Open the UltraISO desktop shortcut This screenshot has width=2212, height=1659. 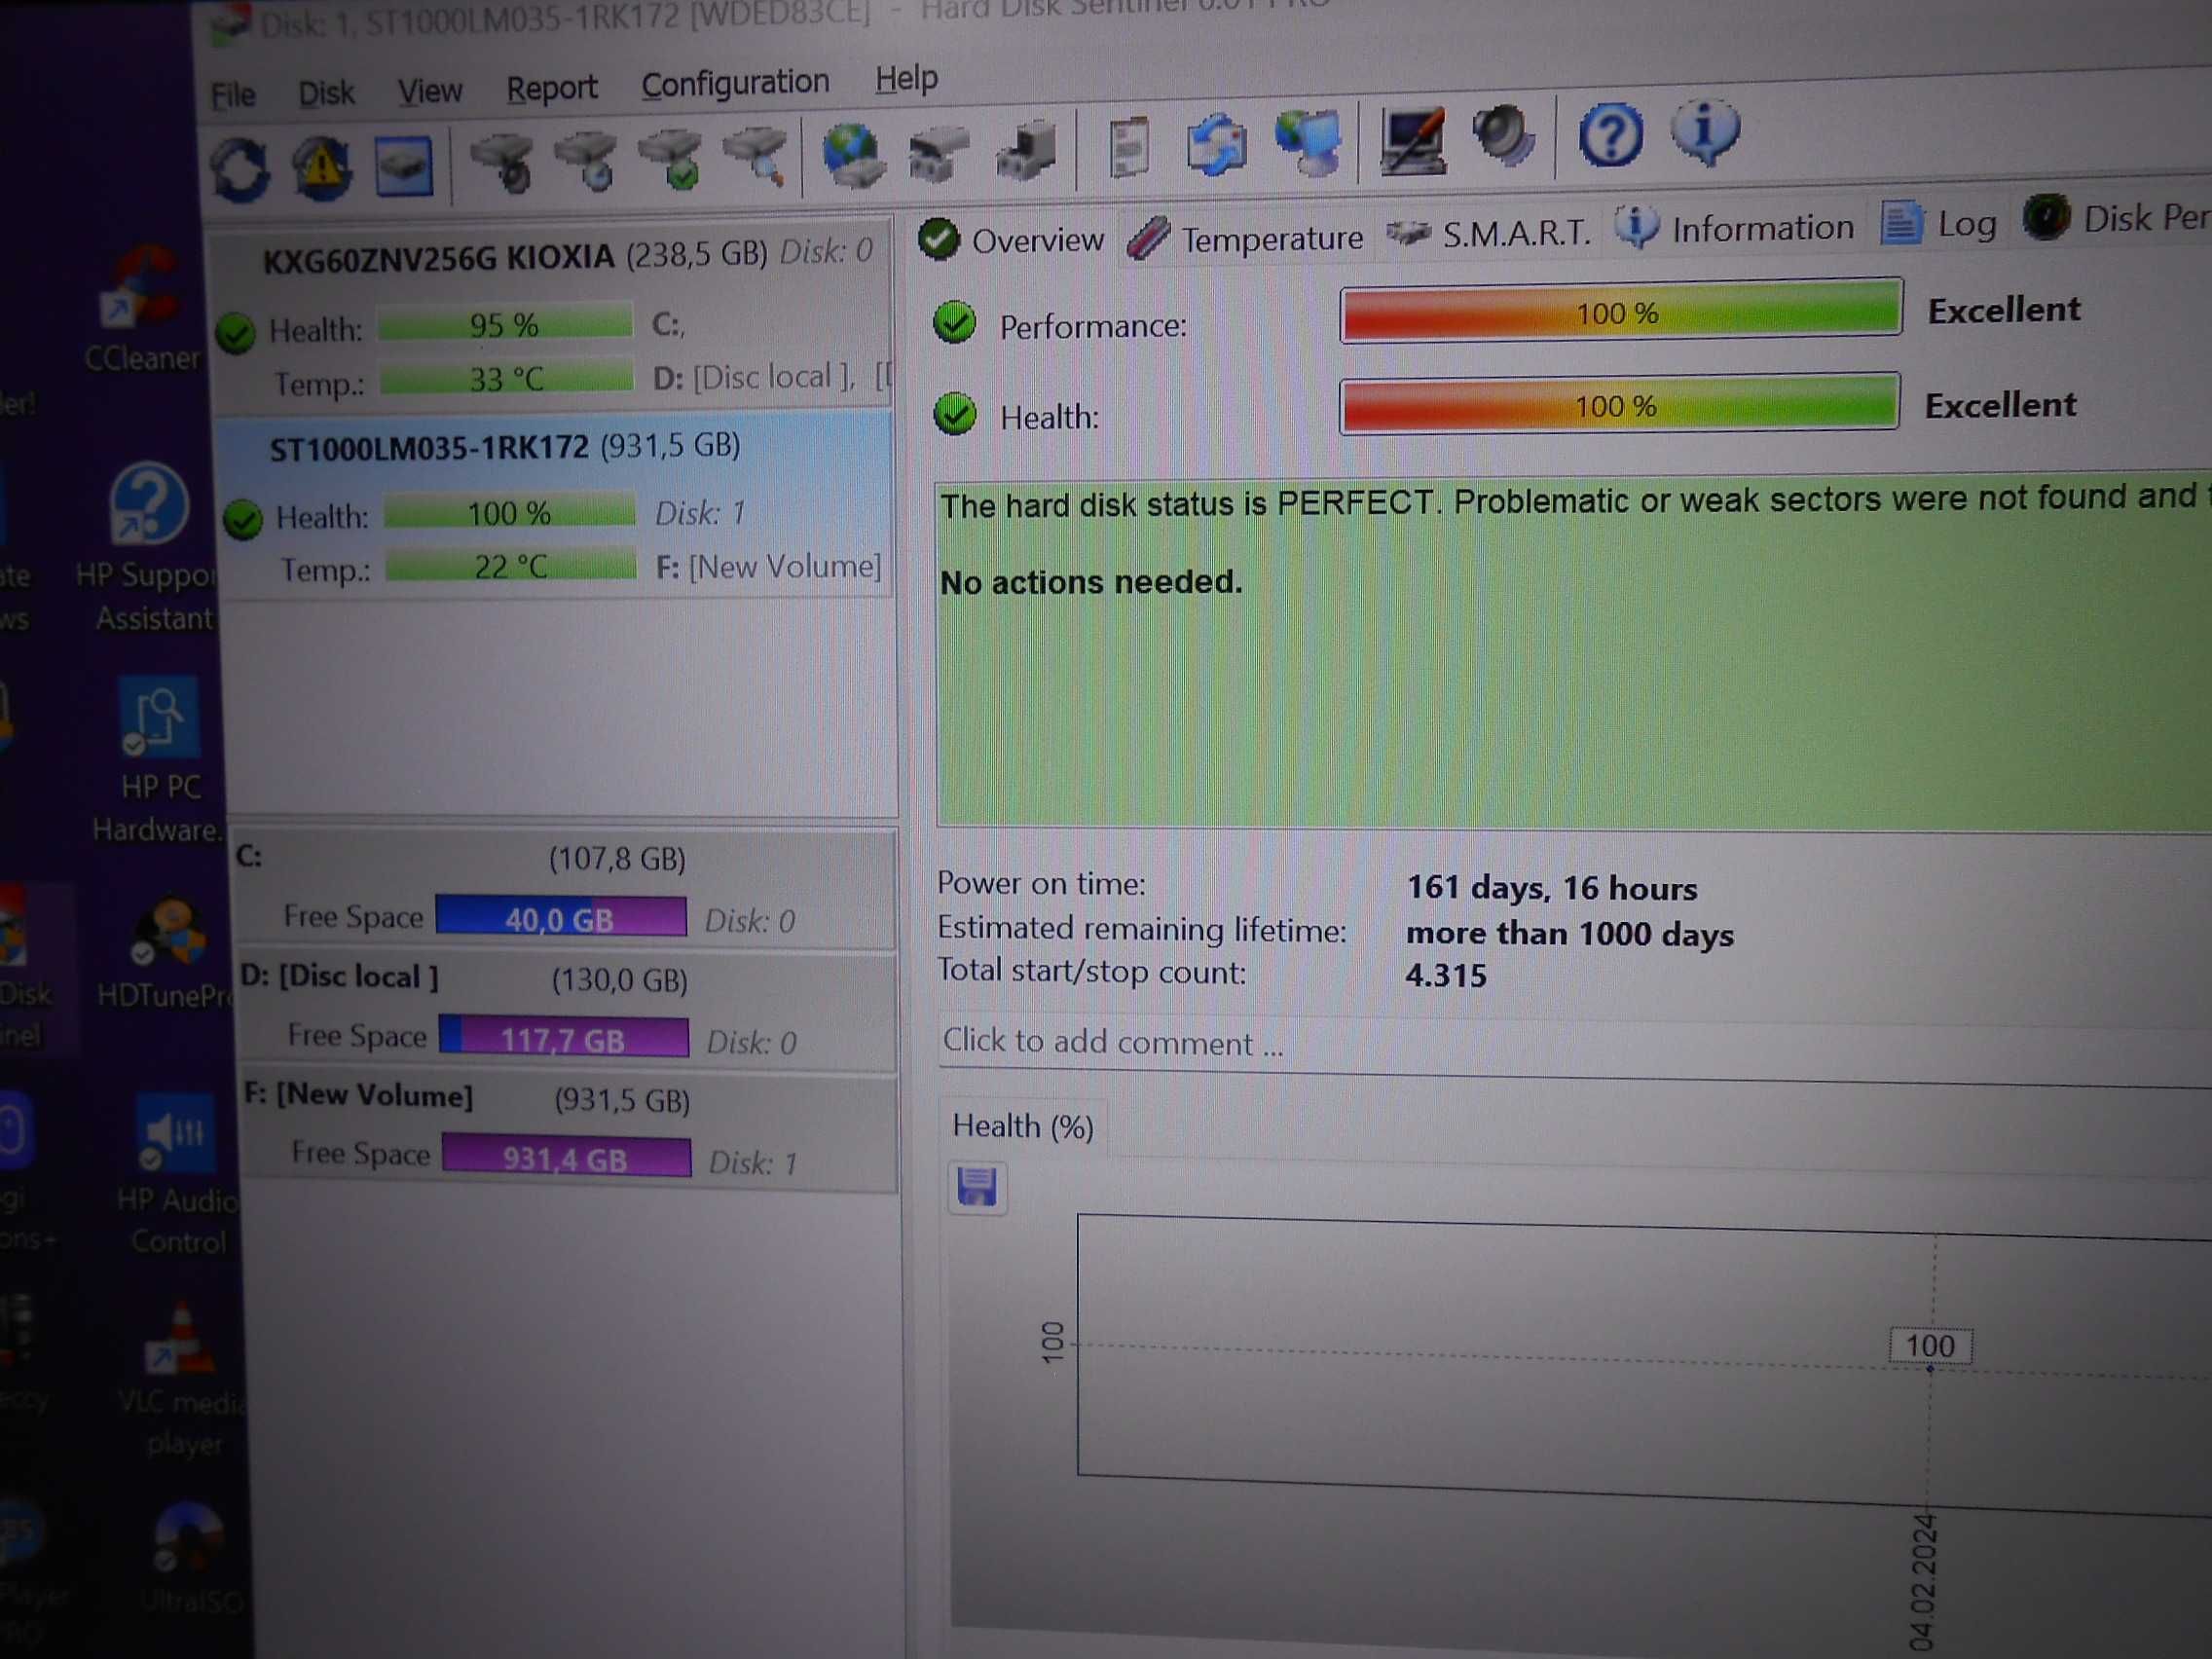192,1560
